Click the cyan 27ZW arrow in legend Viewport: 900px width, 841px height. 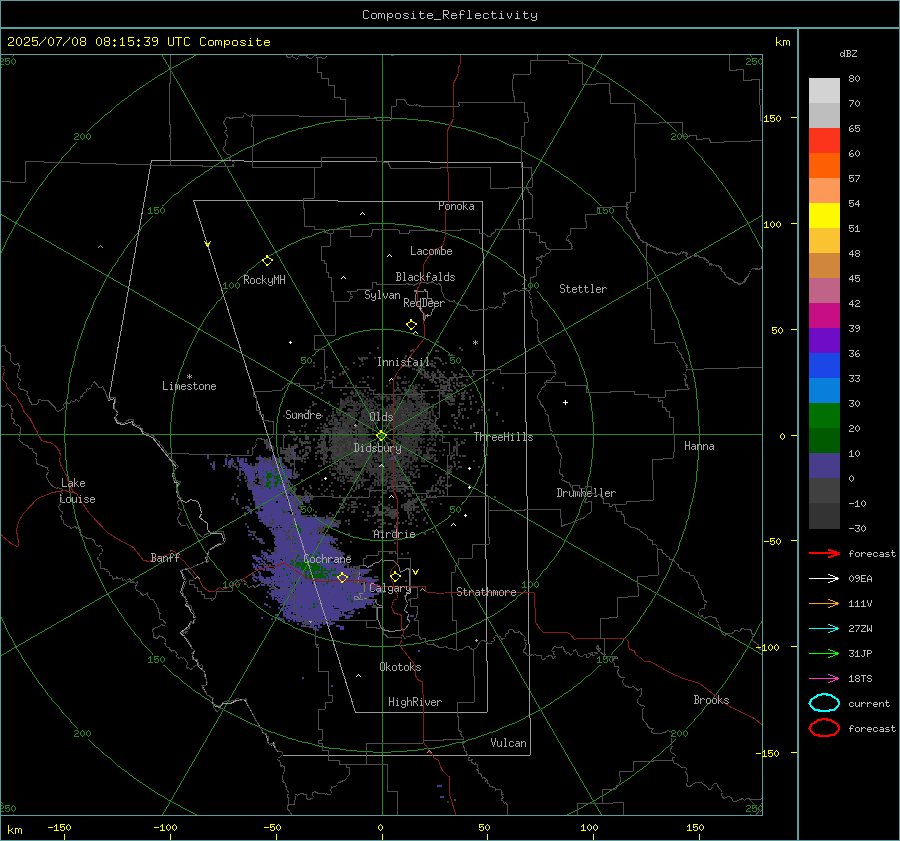pos(824,629)
